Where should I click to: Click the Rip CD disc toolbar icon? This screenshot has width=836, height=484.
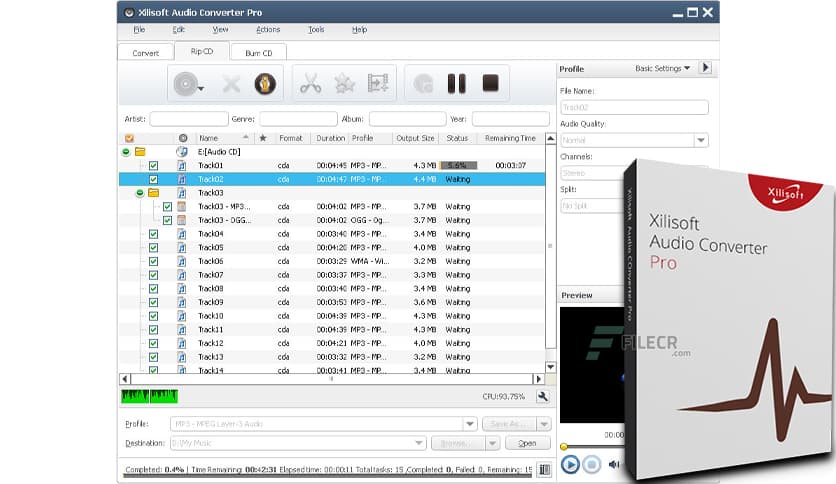[184, 84]
